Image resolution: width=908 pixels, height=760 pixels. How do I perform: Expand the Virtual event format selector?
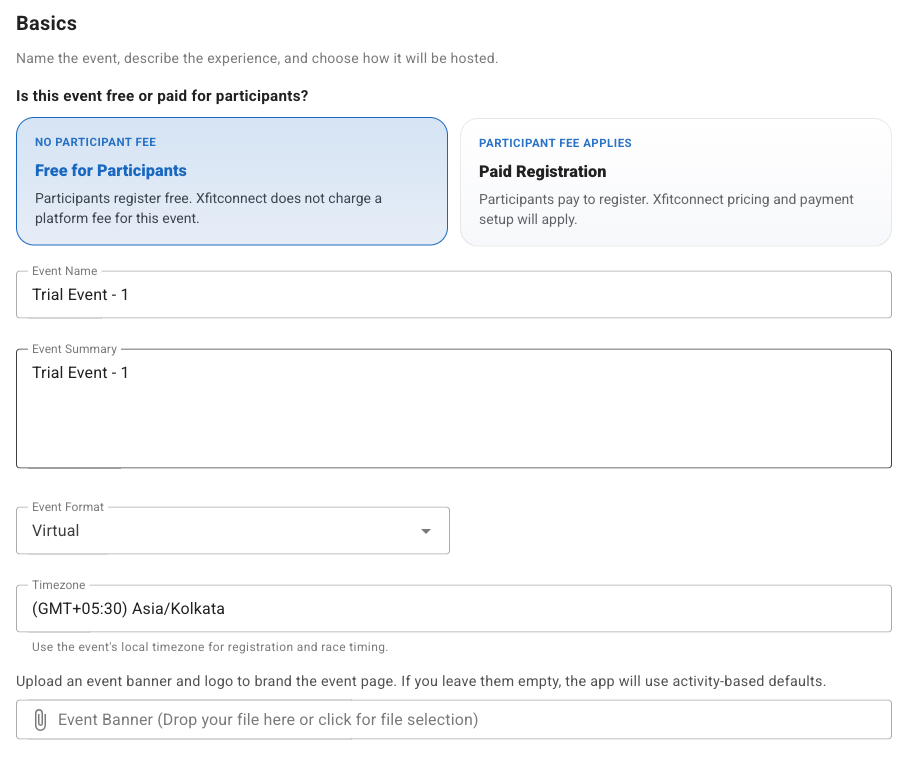pos(233,531)
